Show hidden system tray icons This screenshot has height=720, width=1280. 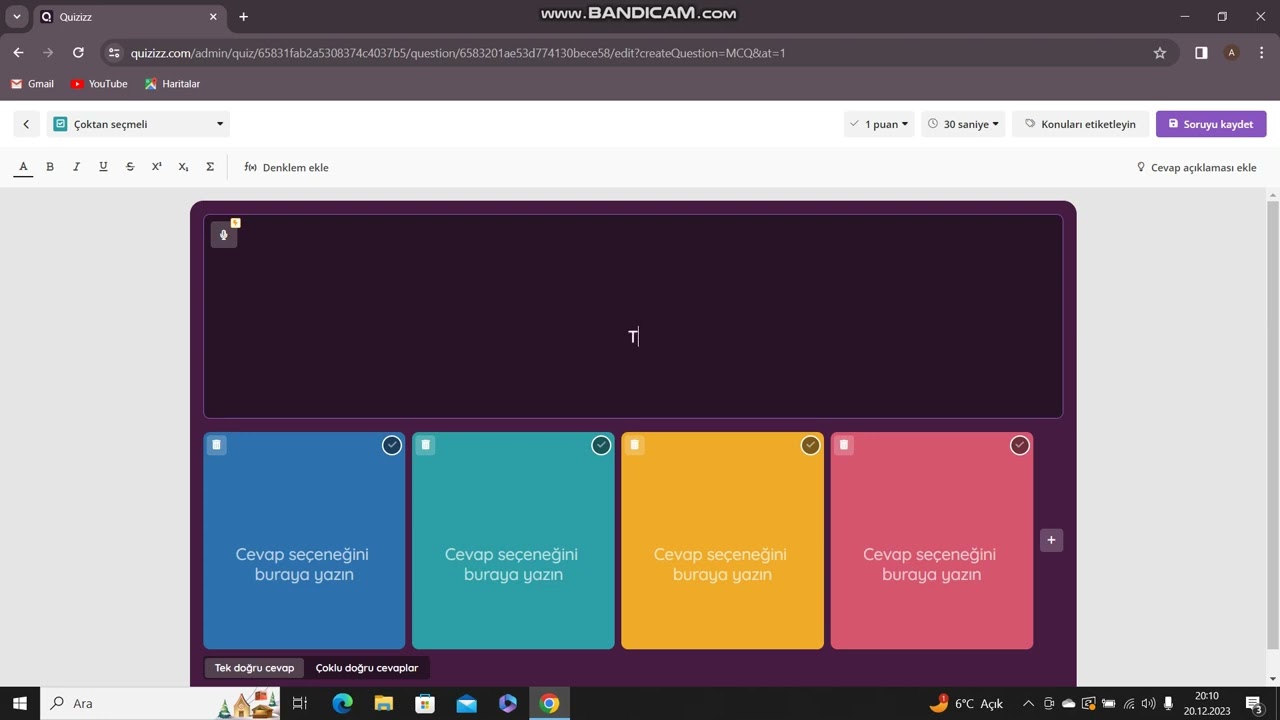(x=1028, y=703)
